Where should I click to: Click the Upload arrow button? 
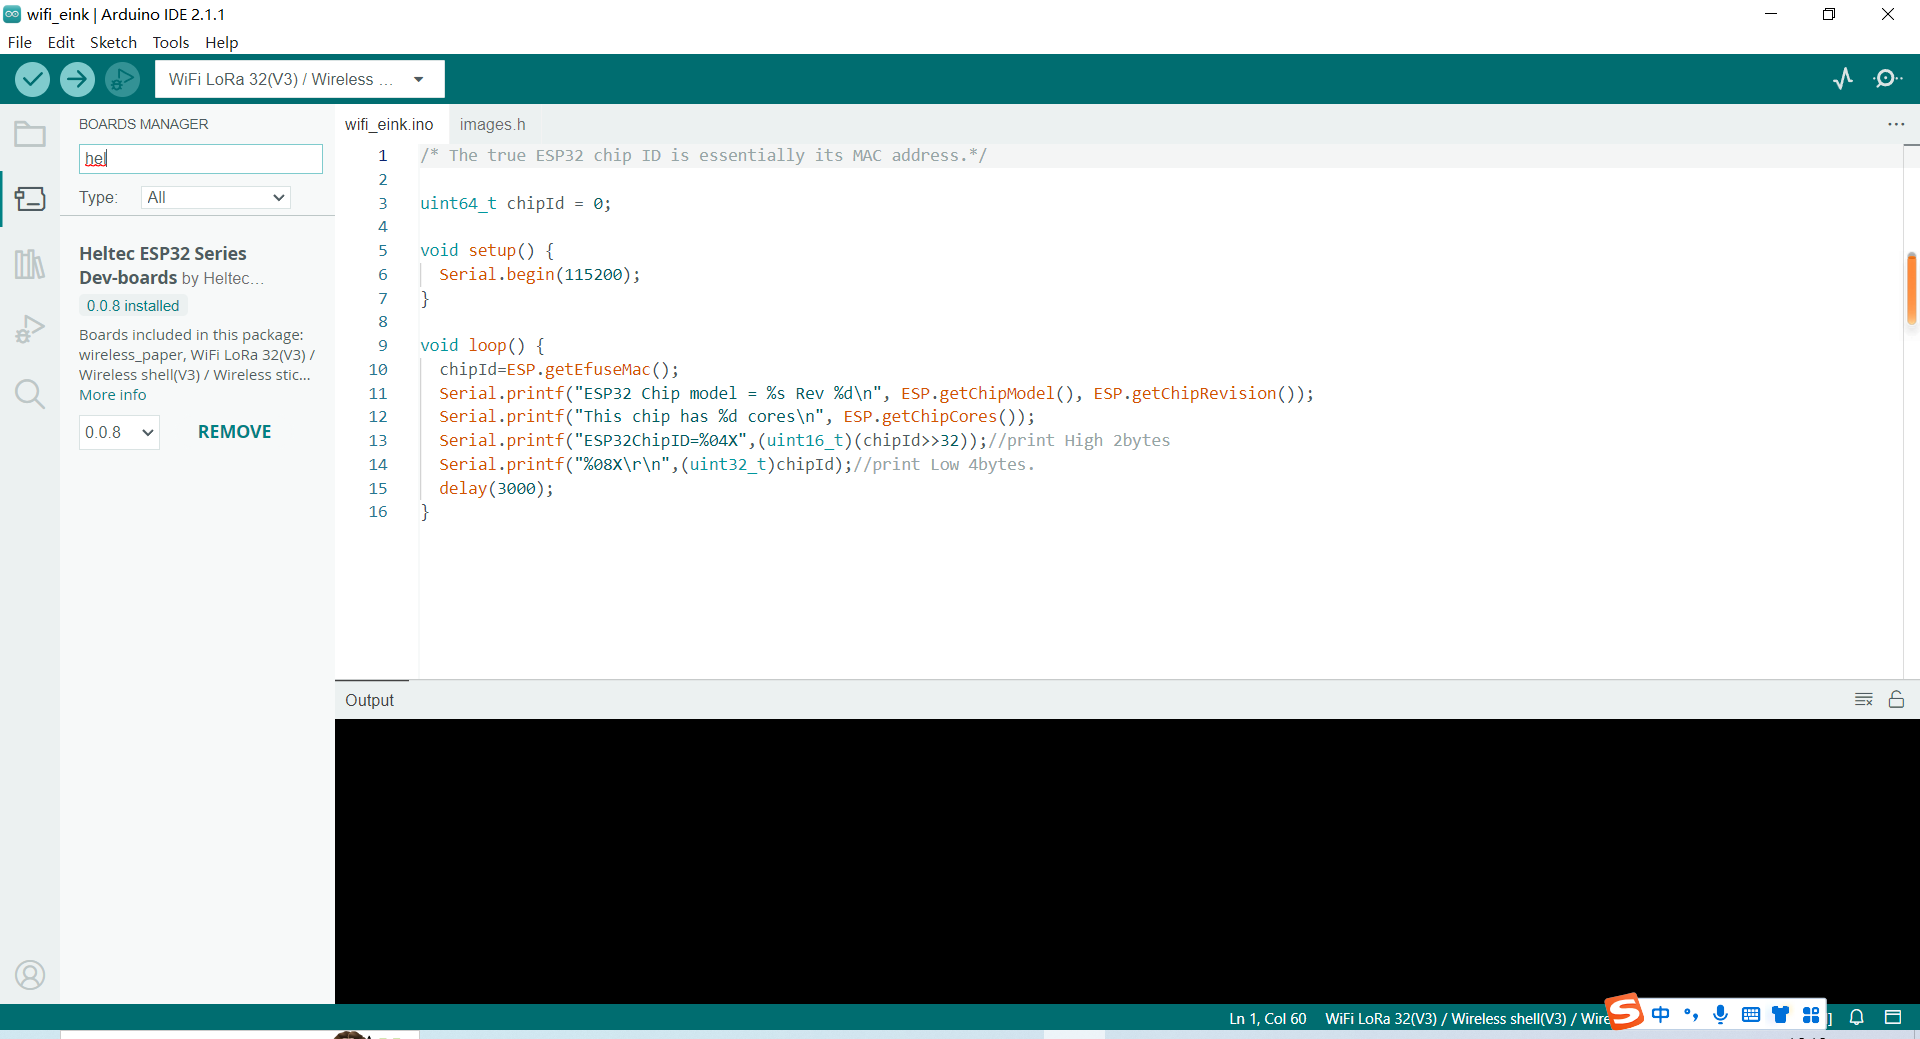coord(77,79)
